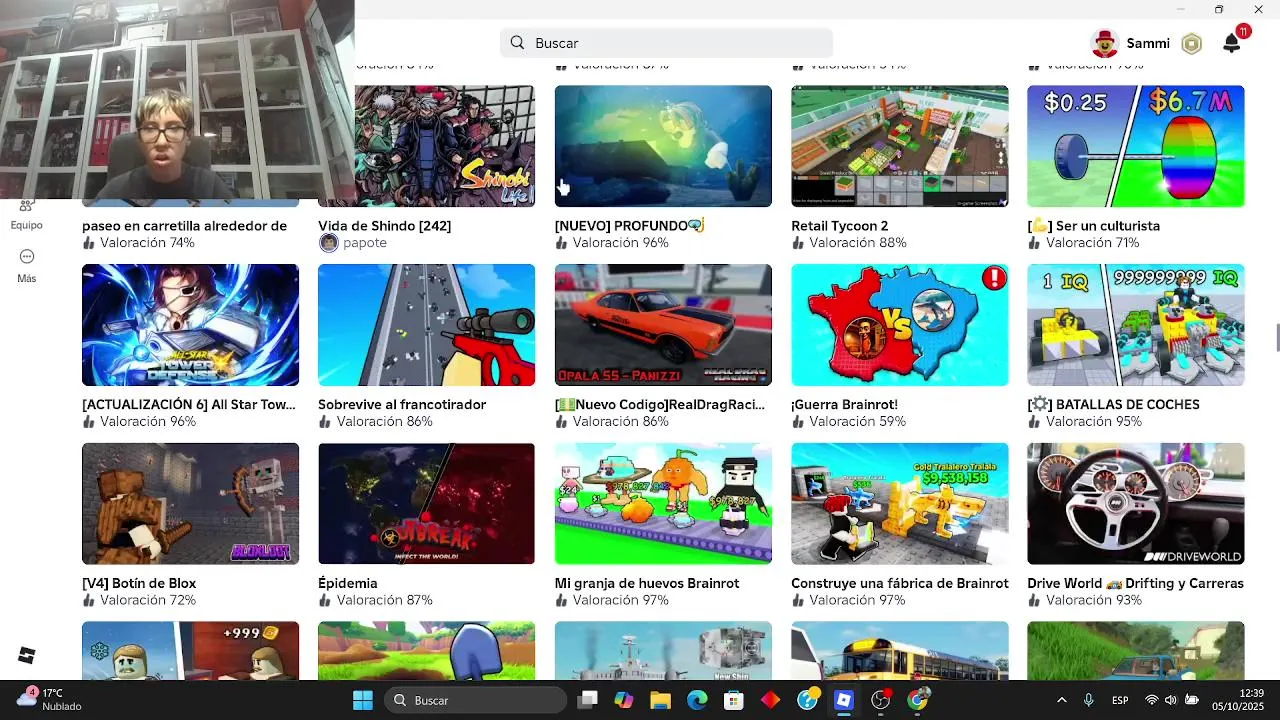This screenshot has height=720, width=1280.
Task: Open Construye una fábrica de Brainrot thumbnail
Action: (x=900, y=504)
